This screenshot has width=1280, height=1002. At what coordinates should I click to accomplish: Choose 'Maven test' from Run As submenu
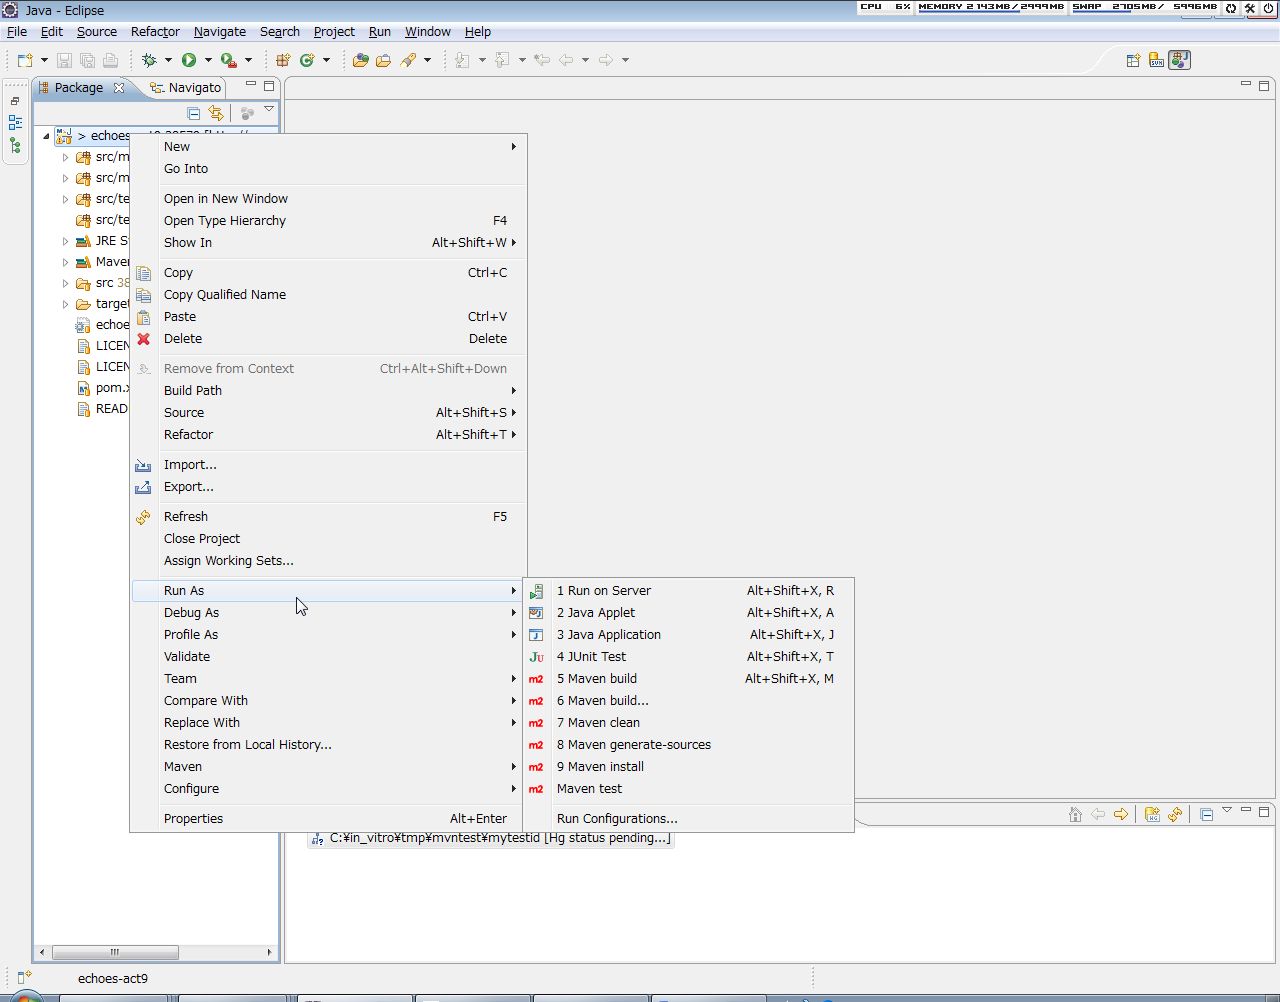point(688,789)
